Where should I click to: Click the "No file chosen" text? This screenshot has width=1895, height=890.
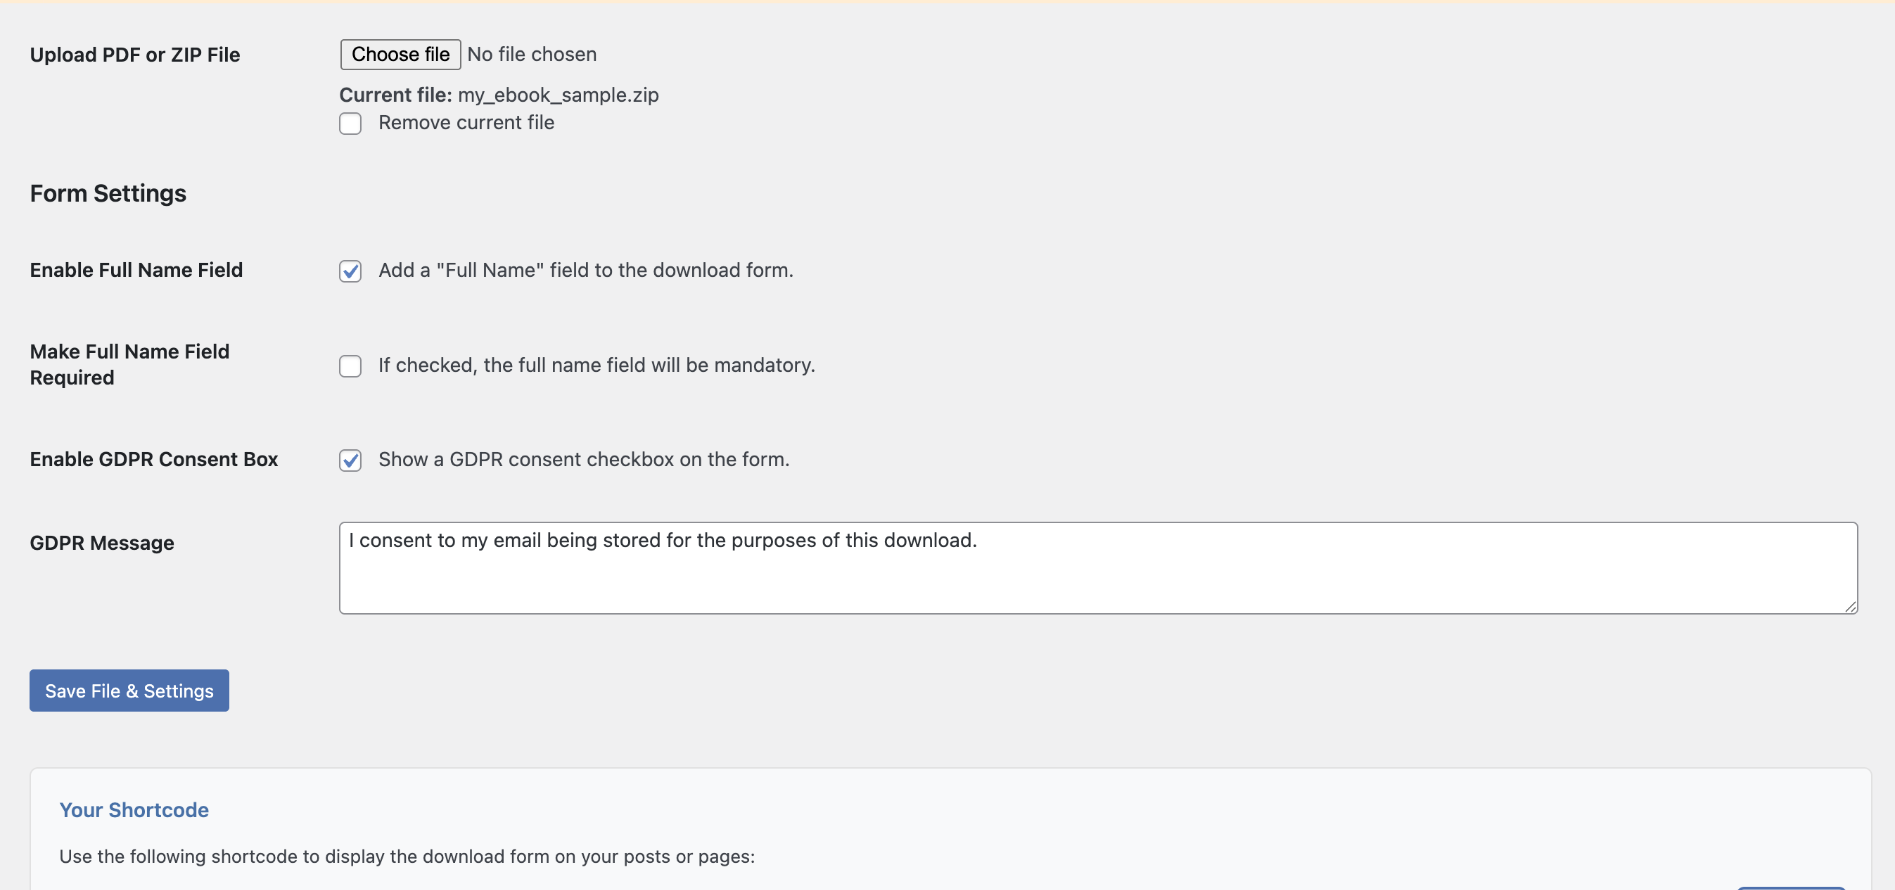532,55
